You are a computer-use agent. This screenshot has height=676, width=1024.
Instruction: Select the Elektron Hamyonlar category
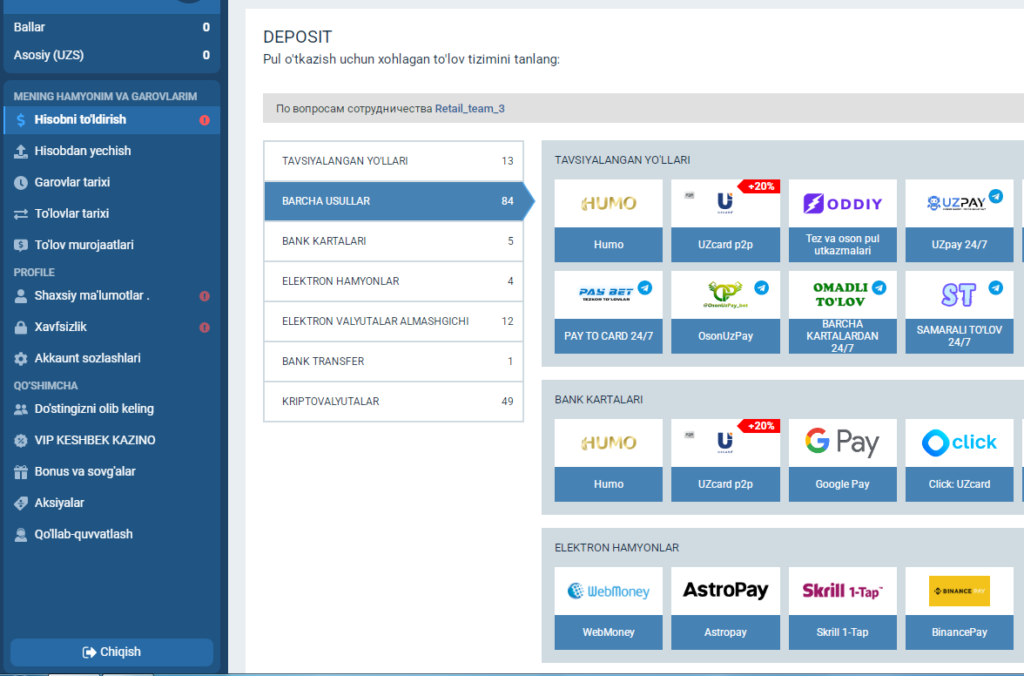pyautogui.click(x=393, y=281)
